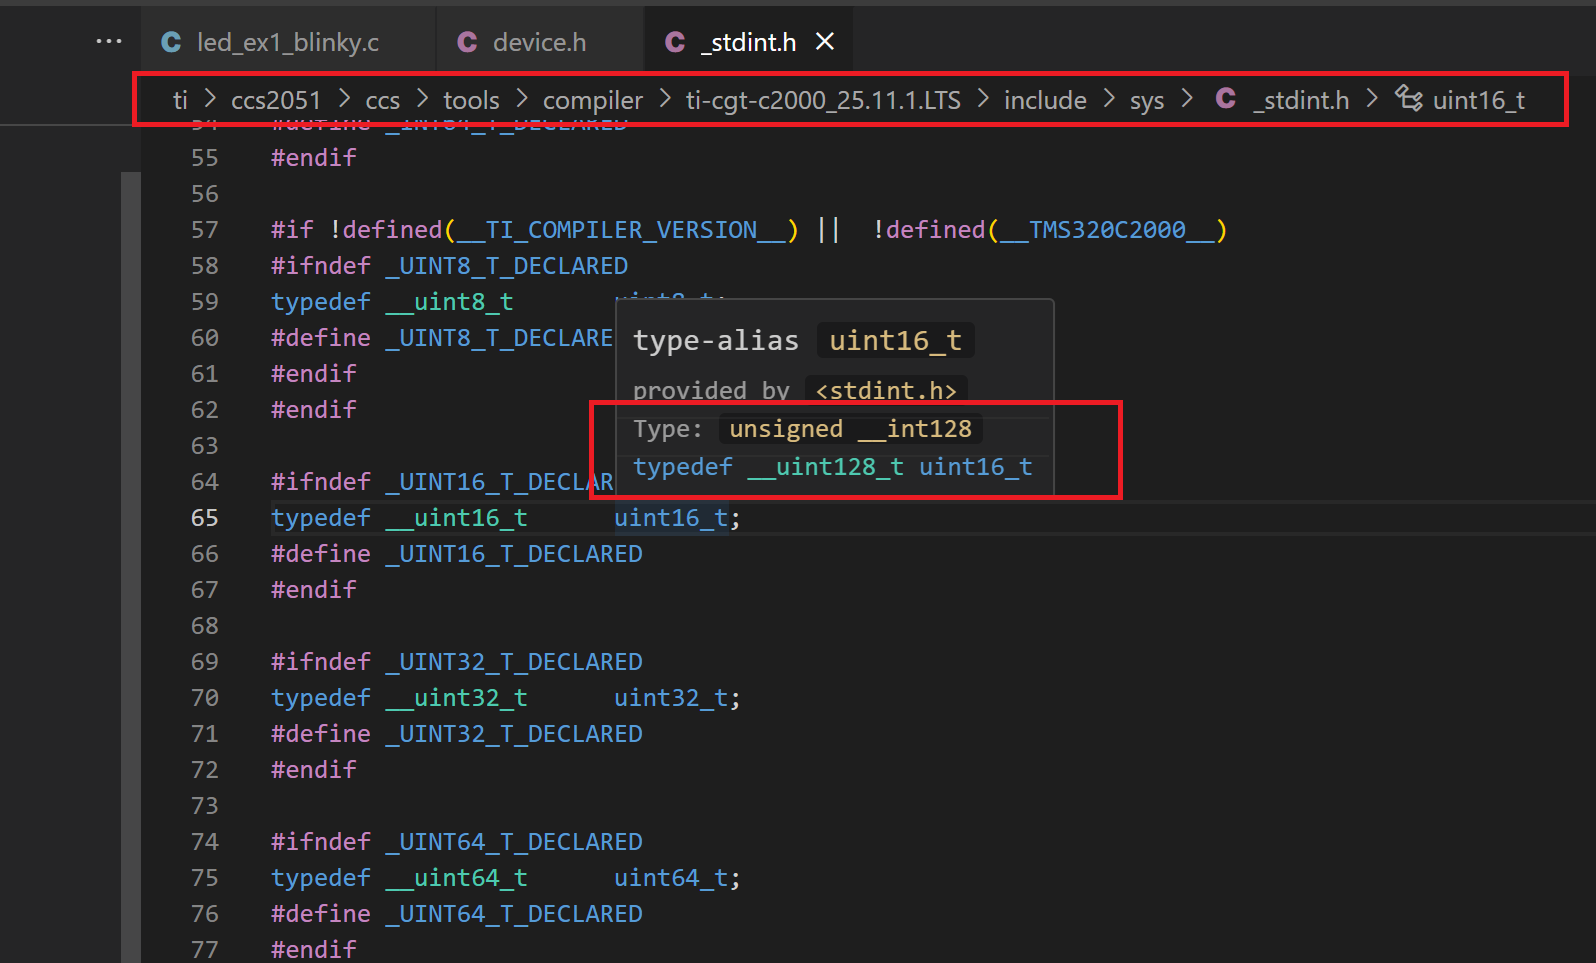Open the more actions ellipsis menu
This screenshot has height=963, width=1596.
point(109,42)
